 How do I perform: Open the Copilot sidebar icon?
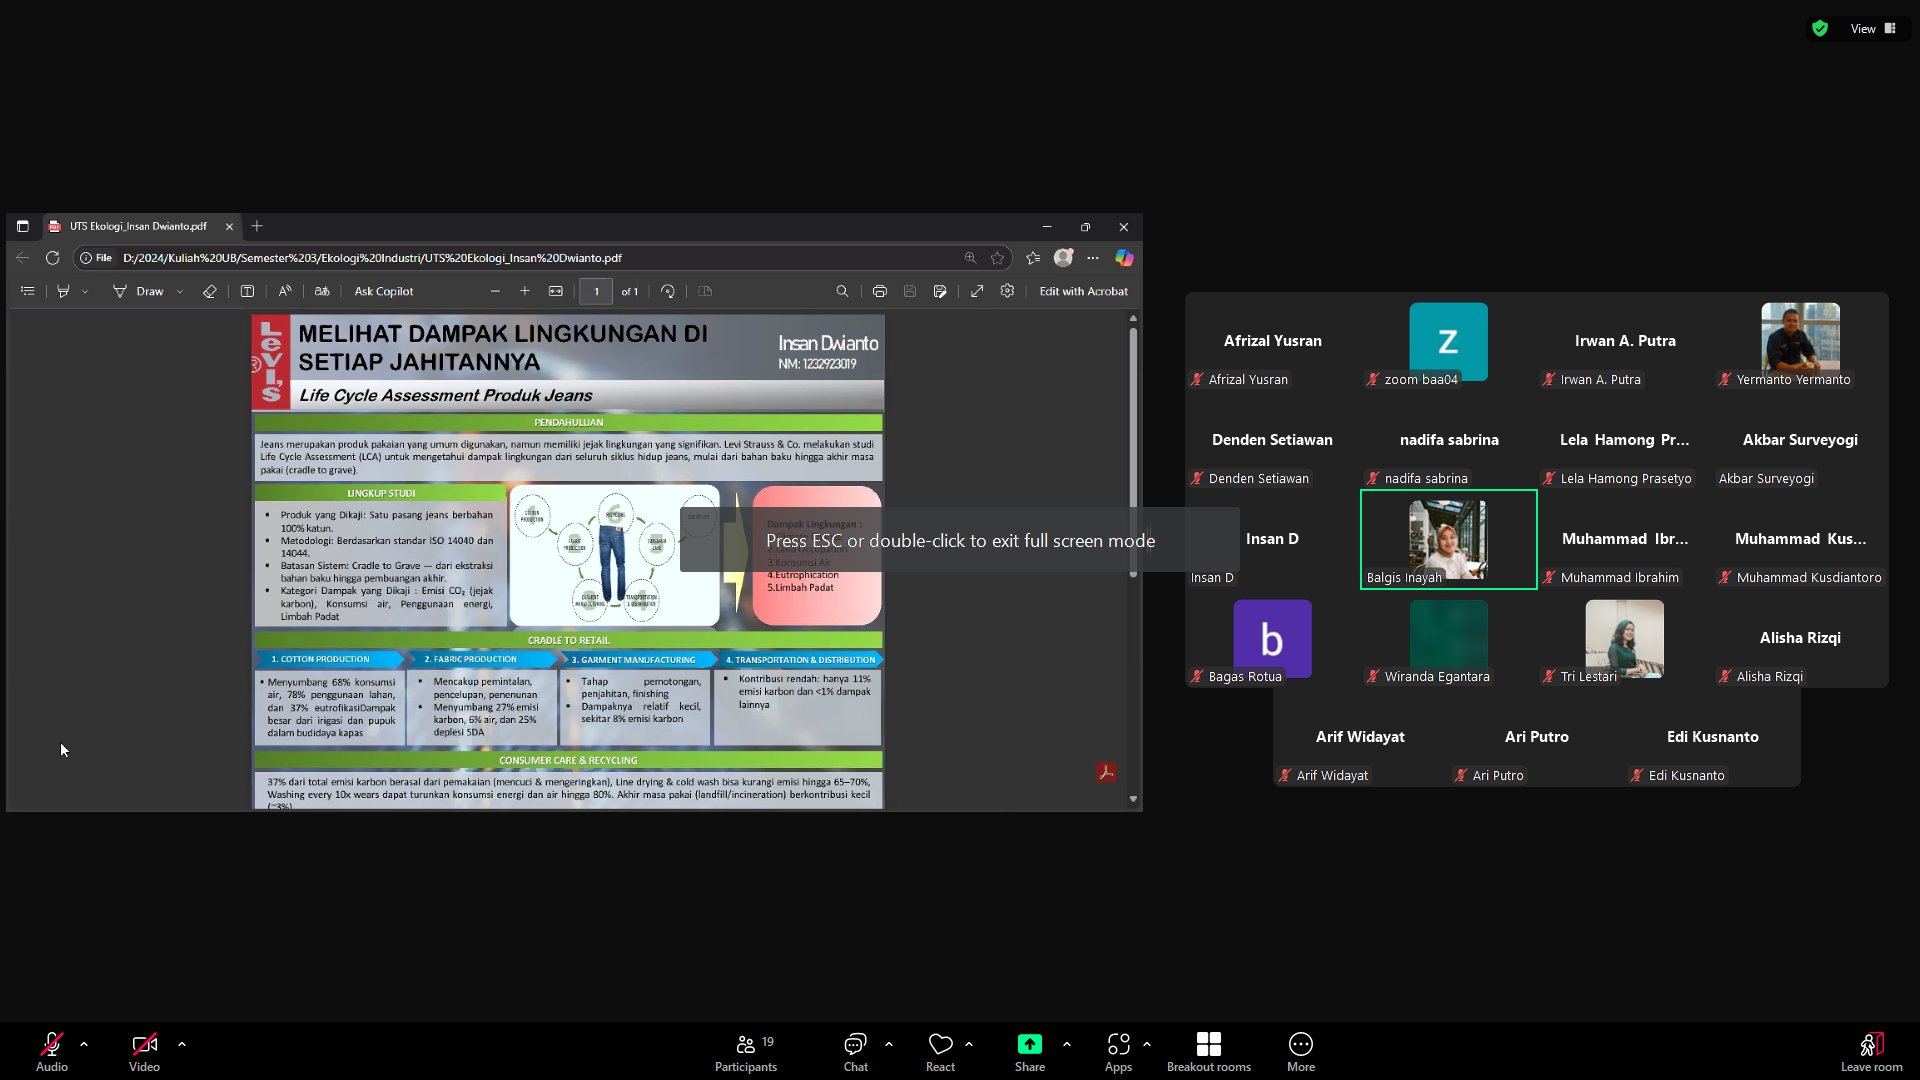1125,258
